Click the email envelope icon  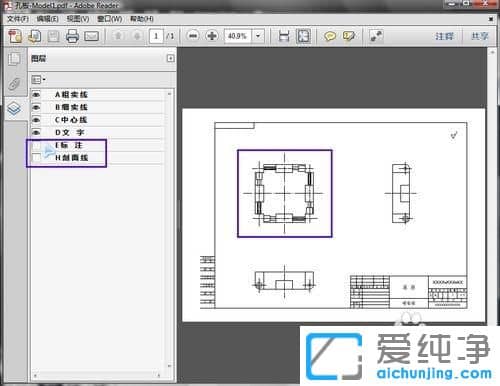[x=91, y=36]
